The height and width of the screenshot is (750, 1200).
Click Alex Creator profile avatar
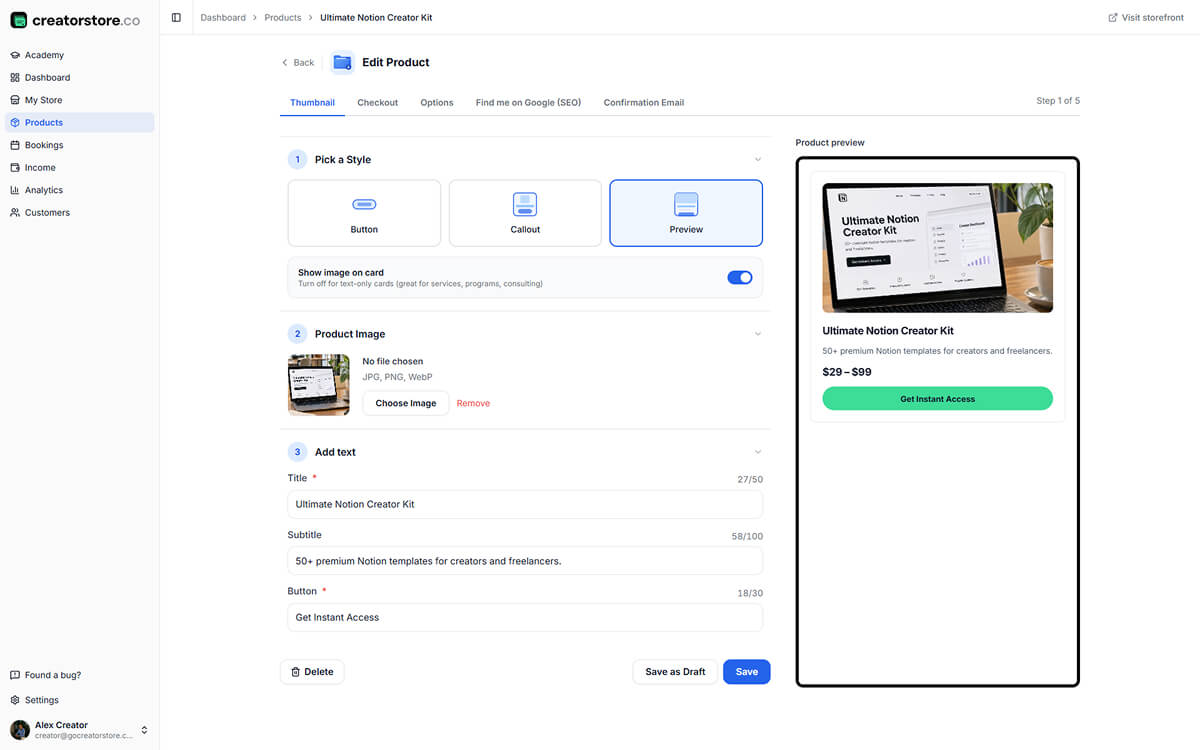(x=20, y=730)
